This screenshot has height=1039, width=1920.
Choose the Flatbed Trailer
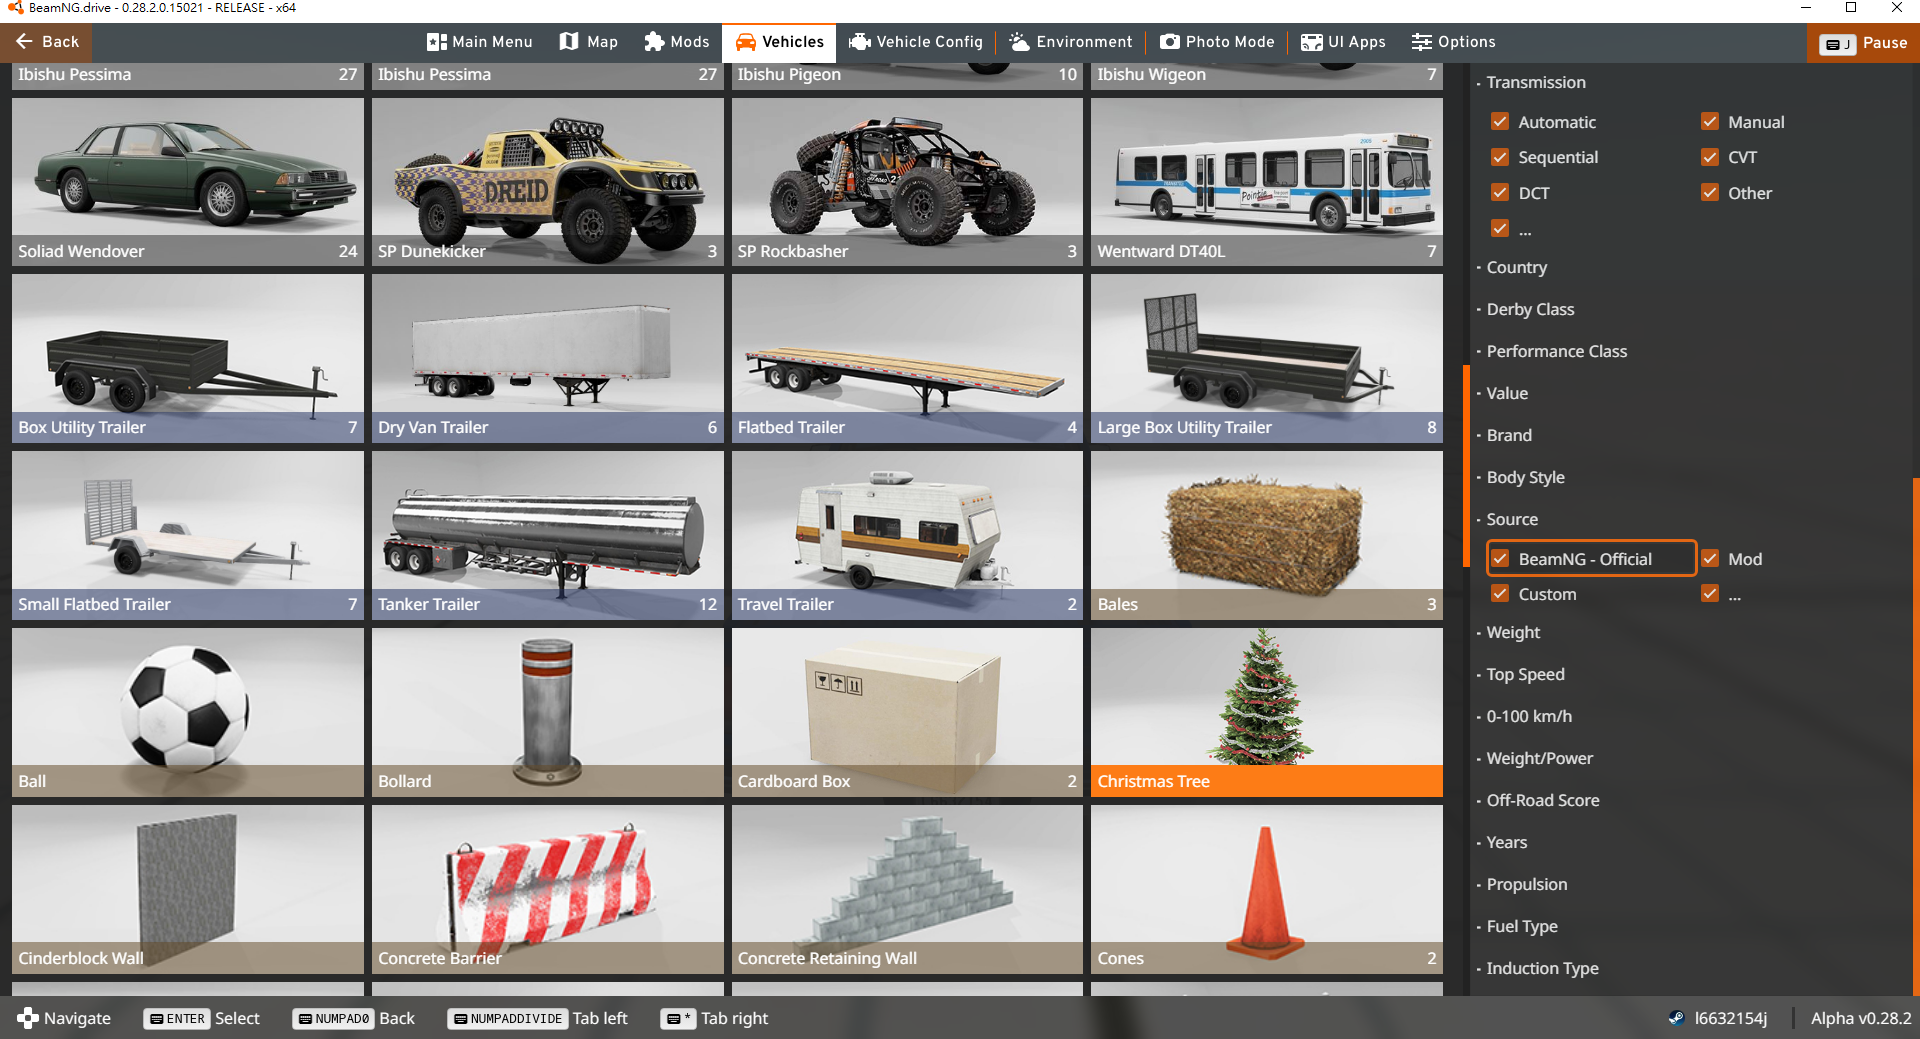click(x=907, y=358)
